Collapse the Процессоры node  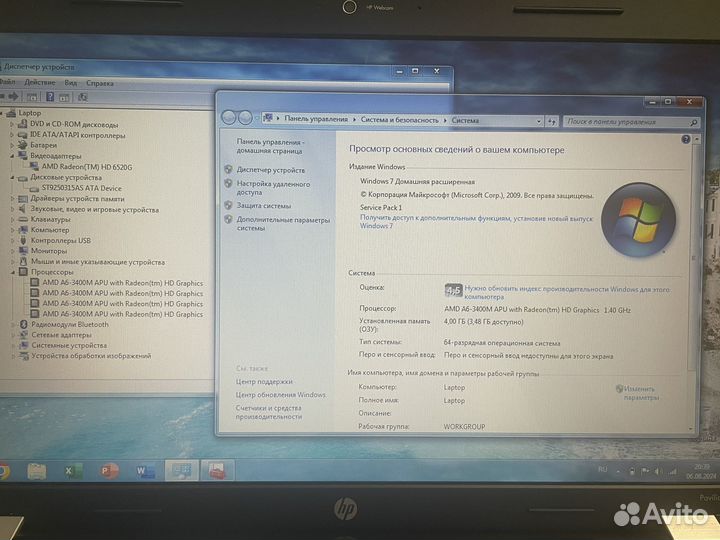[13, 272]
